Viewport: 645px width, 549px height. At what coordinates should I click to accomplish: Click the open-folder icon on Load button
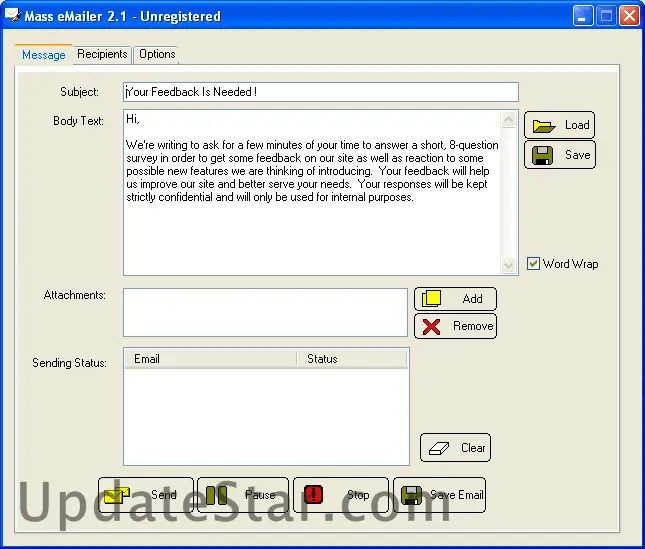point(544,126)
